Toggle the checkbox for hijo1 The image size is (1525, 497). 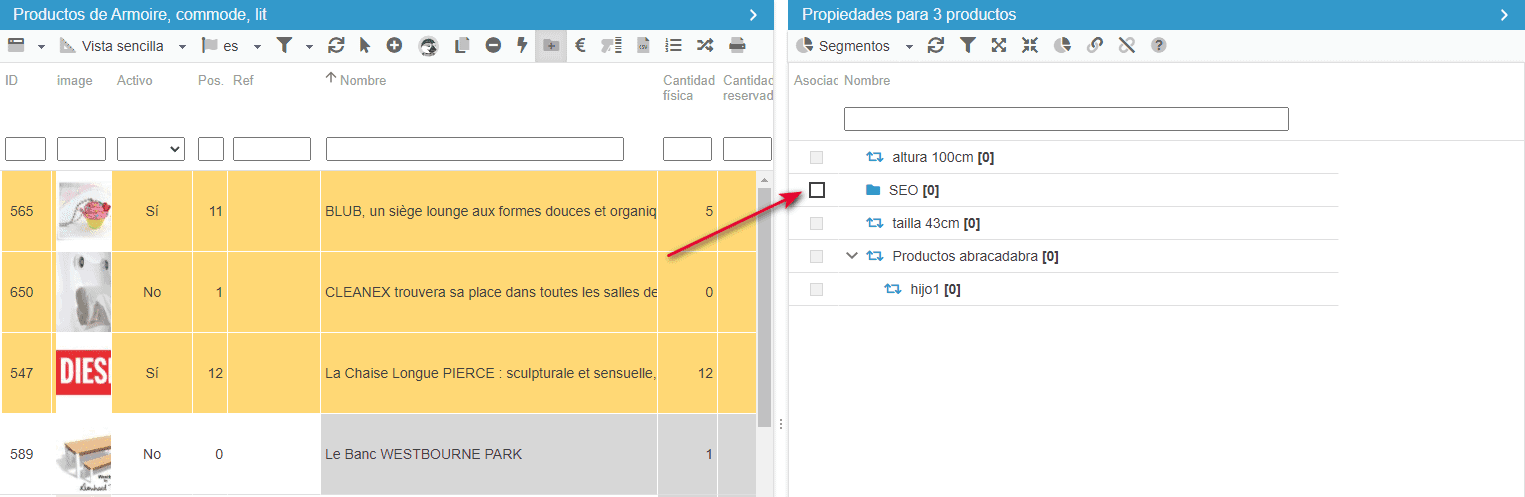coord(817,289)
